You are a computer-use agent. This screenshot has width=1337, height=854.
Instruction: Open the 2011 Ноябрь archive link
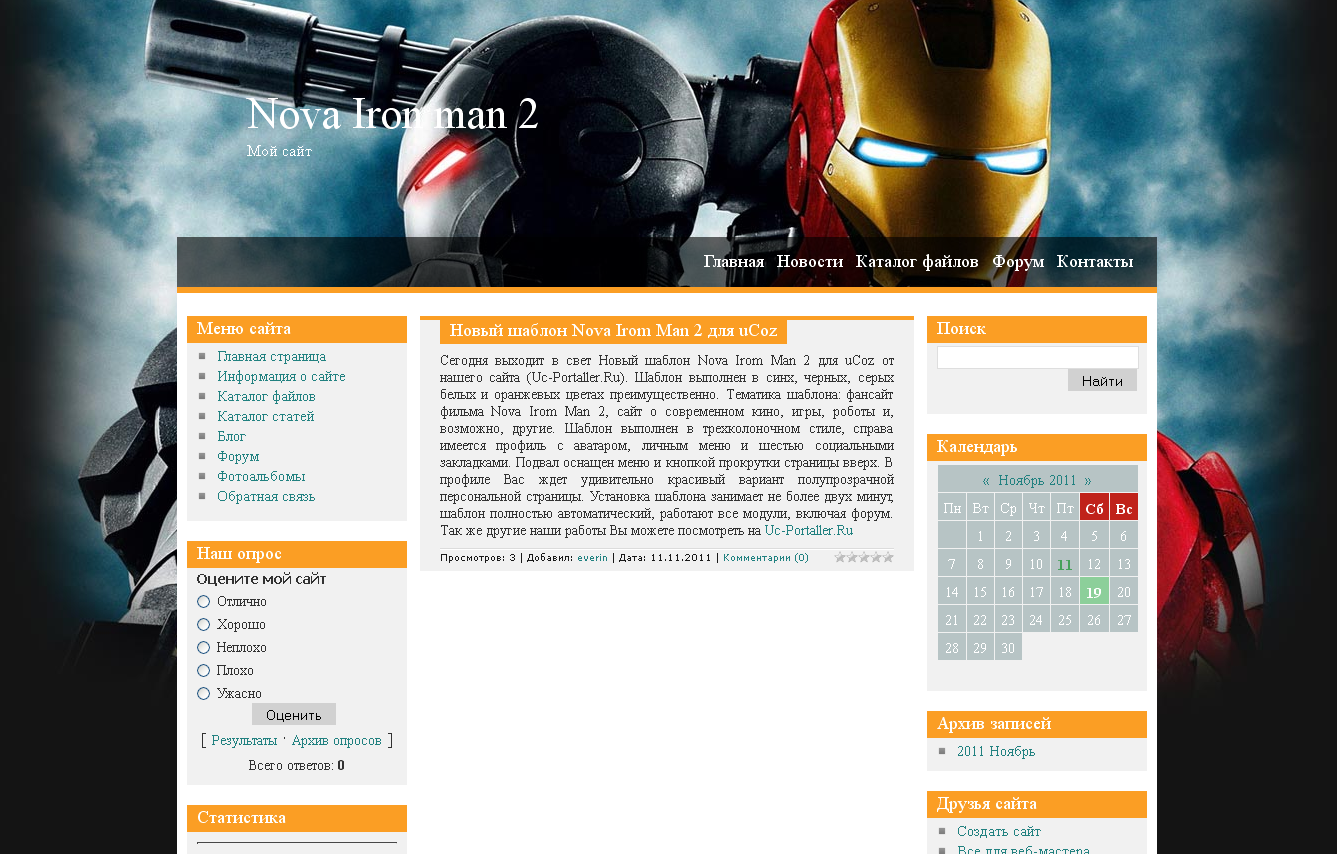click(996, 751)
